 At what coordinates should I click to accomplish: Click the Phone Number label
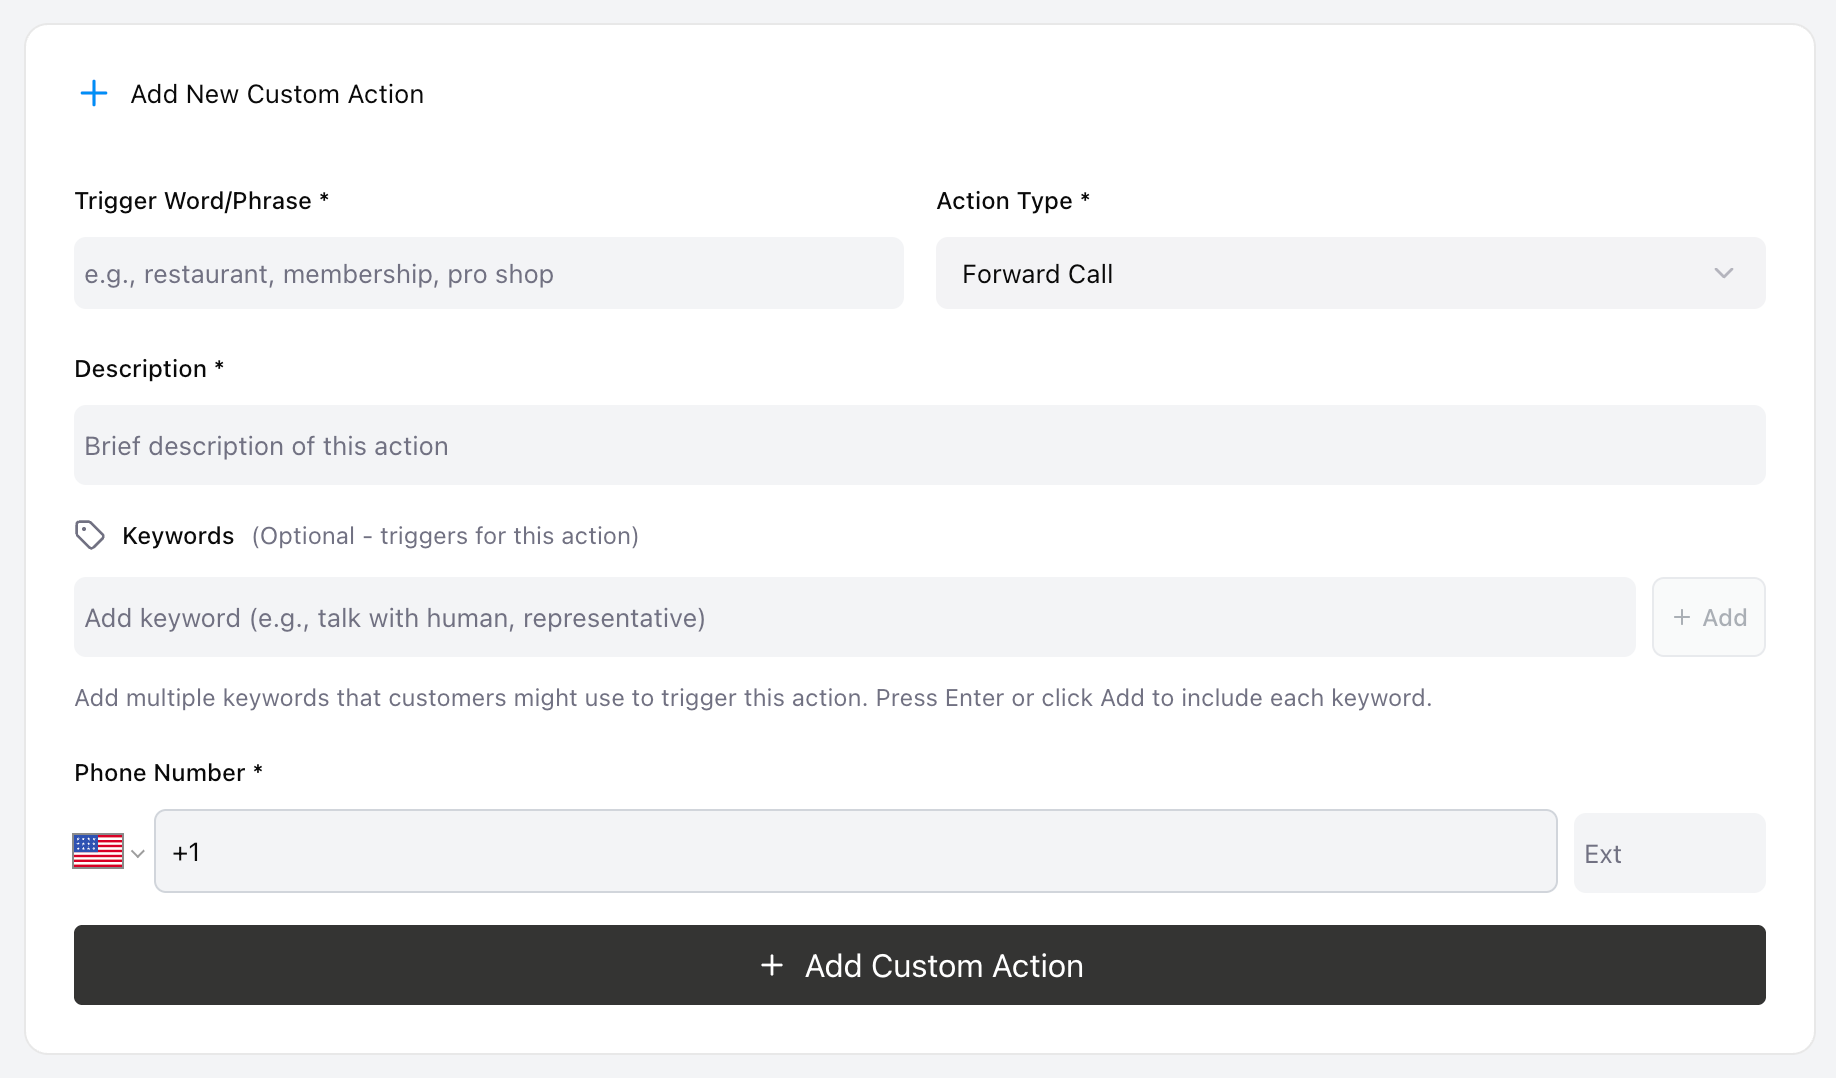coord(168,773)
